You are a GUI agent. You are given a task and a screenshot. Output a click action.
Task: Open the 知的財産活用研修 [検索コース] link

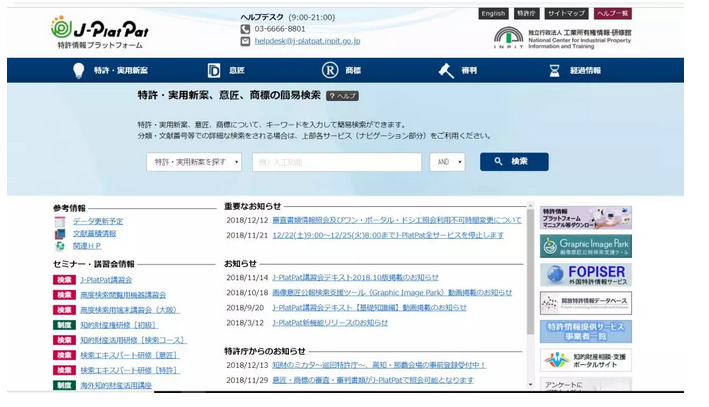(x=134, y=340)
